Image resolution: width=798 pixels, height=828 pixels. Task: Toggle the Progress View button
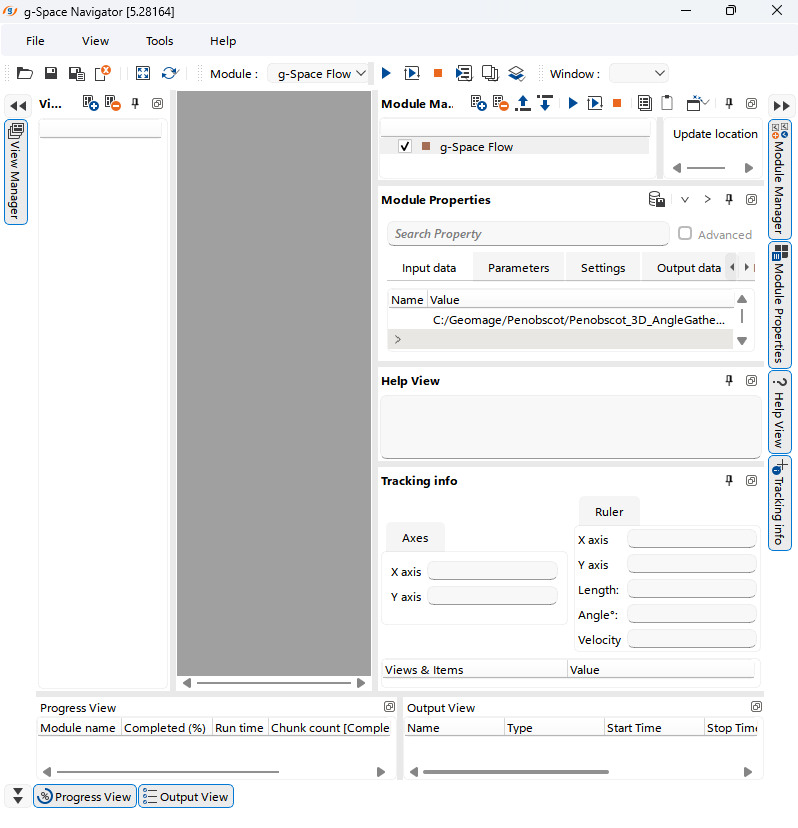tap(85, 796)
